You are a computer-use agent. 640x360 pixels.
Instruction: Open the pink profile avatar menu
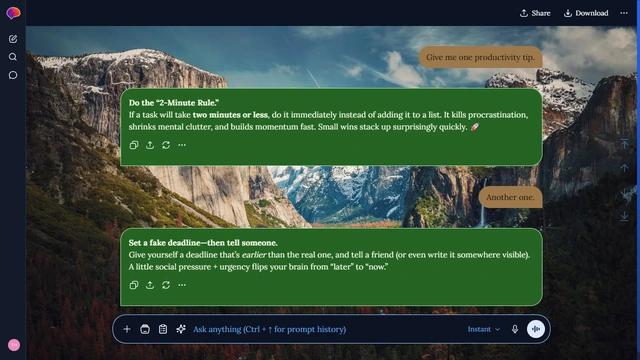(14, 345)
